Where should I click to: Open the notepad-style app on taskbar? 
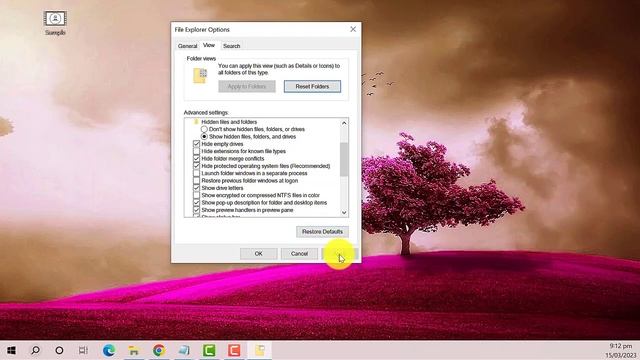[x=184, y=350]
